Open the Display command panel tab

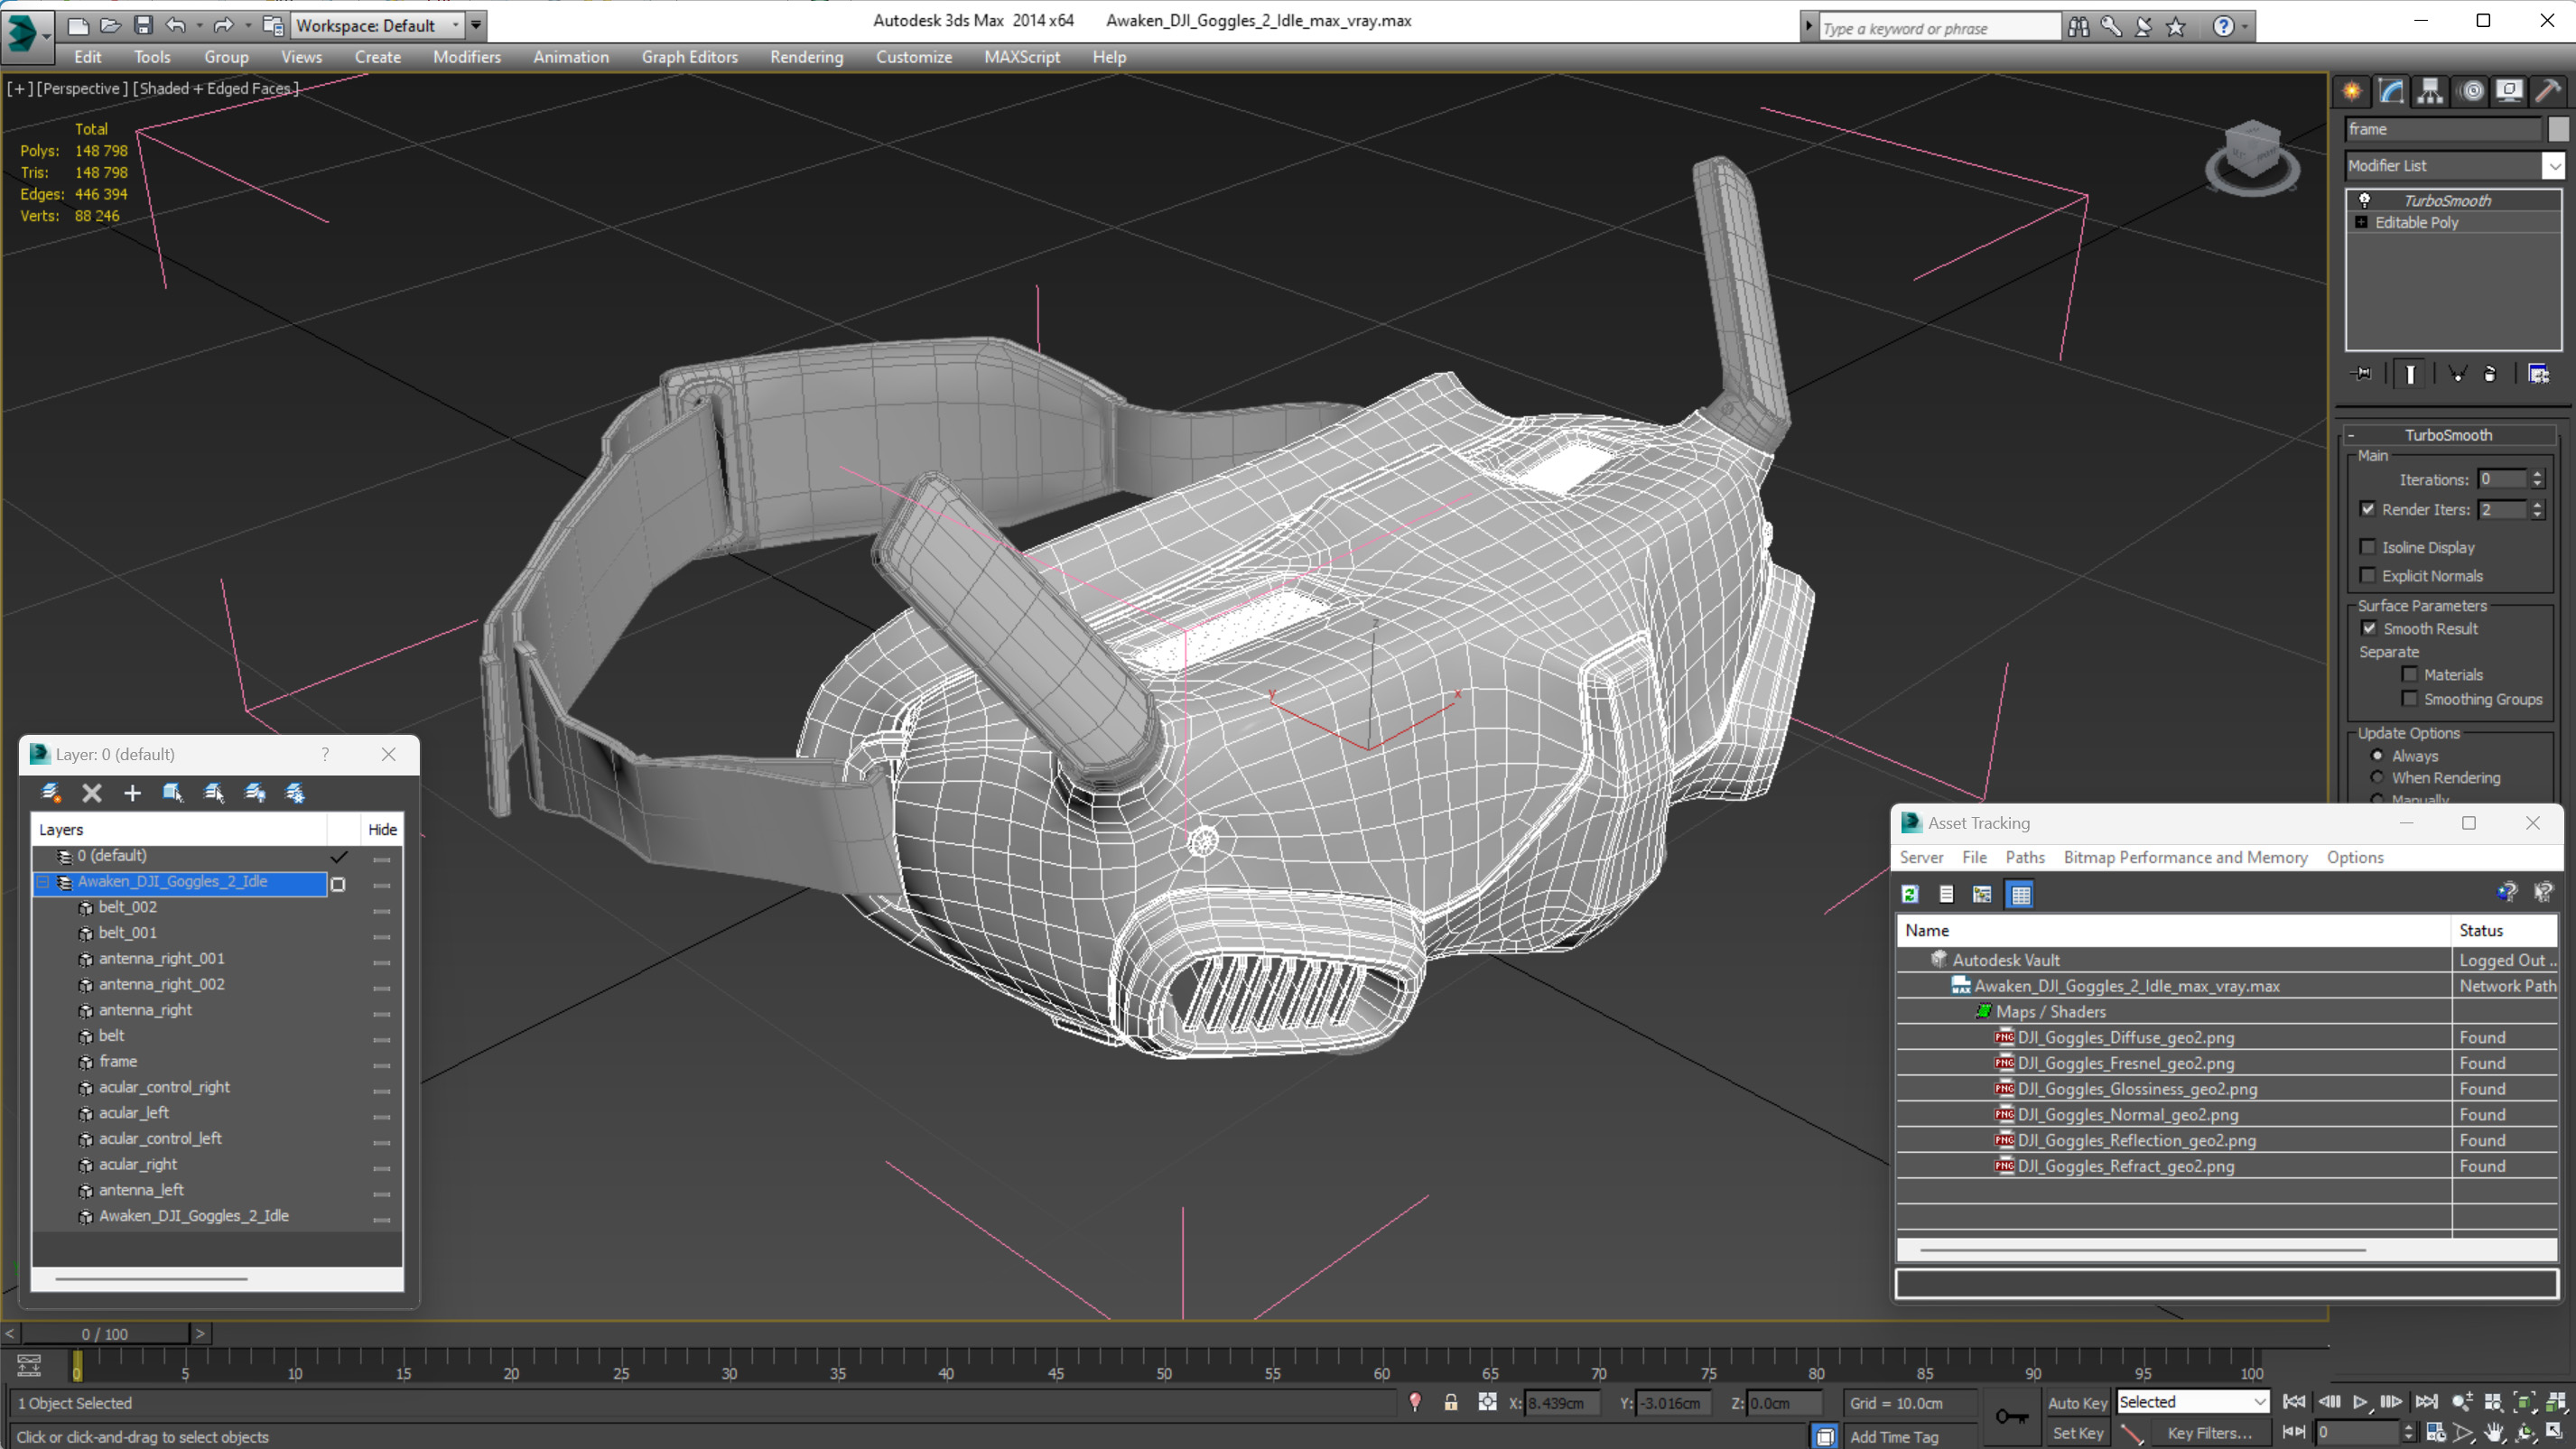2509,91
